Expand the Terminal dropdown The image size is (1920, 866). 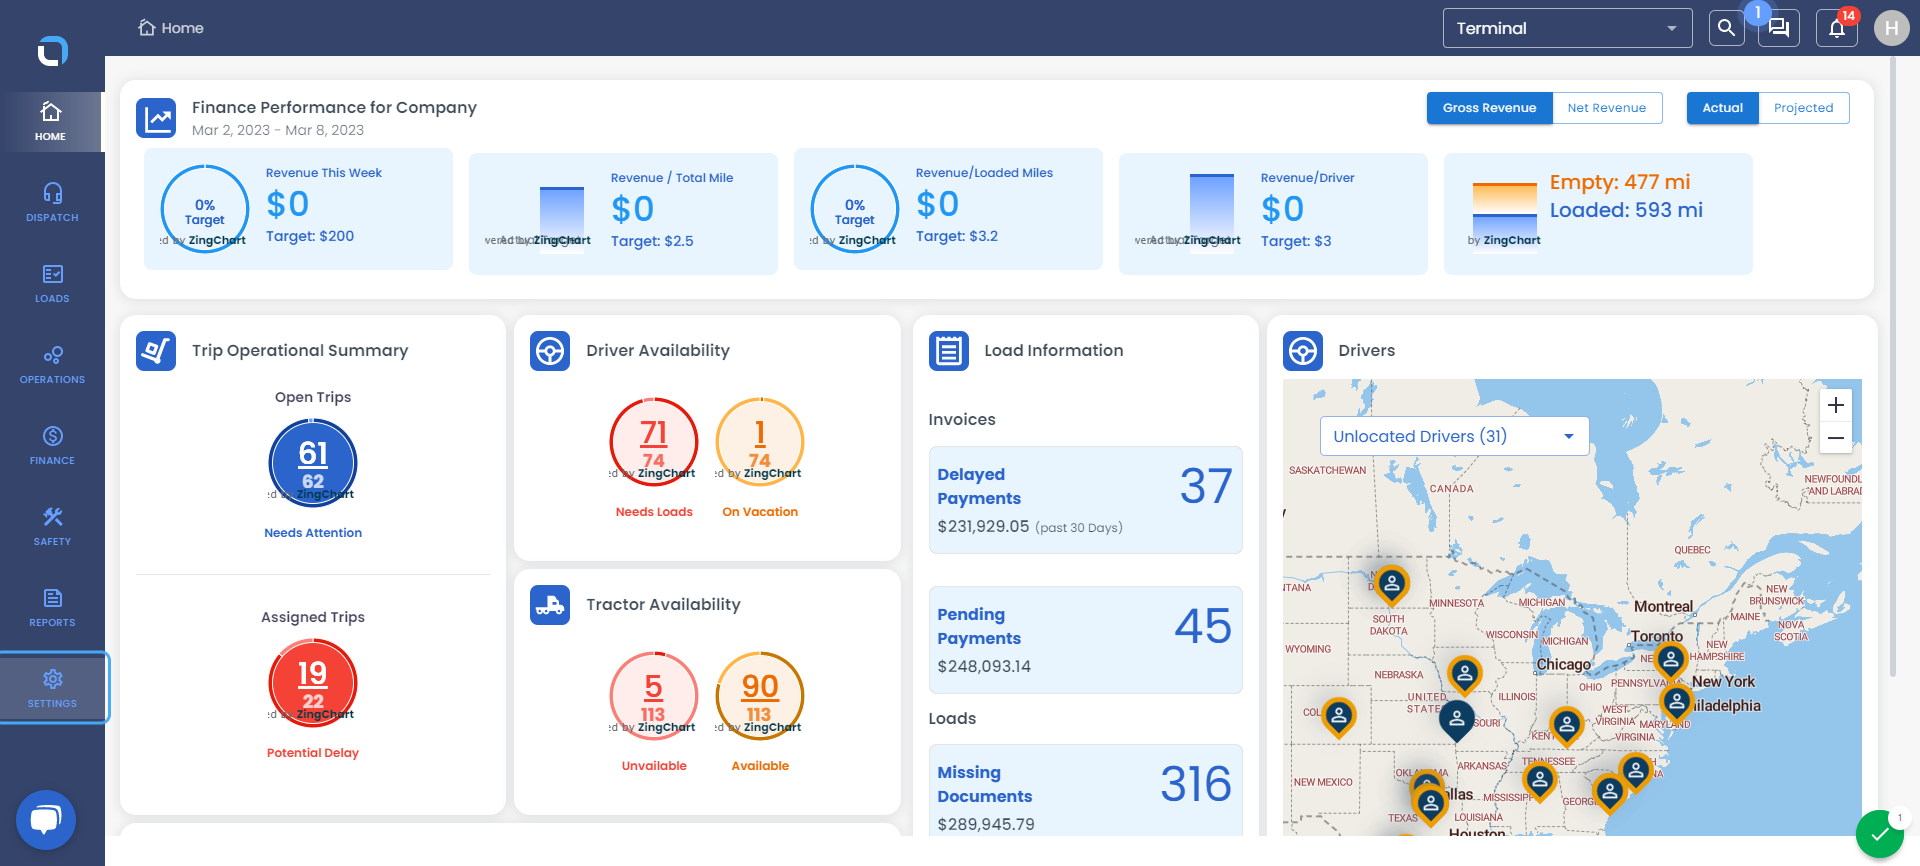pyautogui.click(x=1567, y=28)
